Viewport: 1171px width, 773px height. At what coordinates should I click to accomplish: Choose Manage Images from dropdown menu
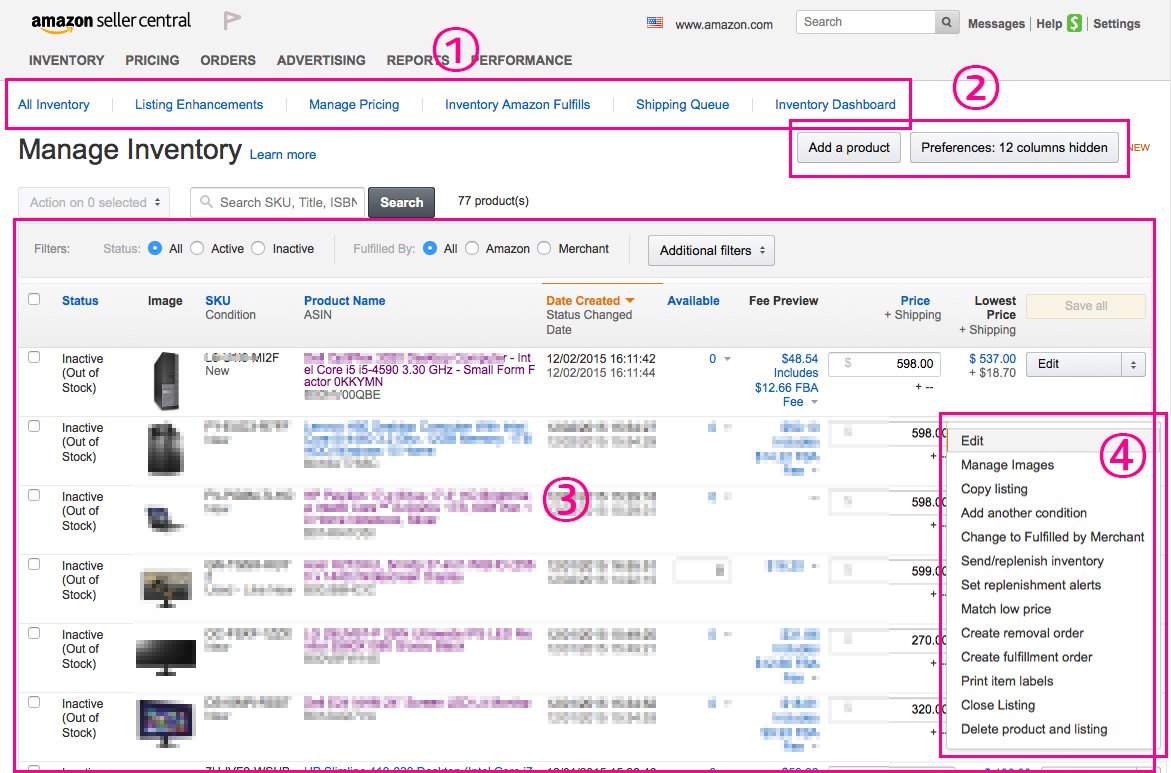click(x=1007, y=465)
